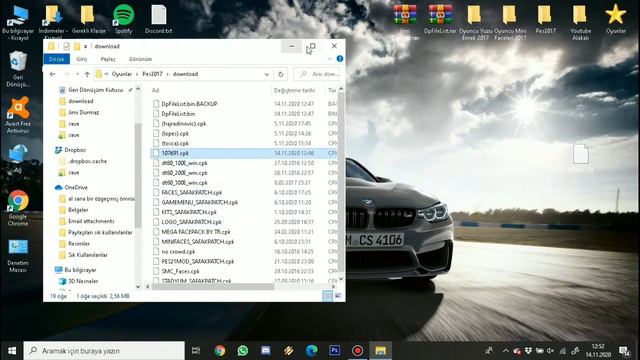Launch Google Chrome from the desktop shortcut
Screen dimensions: 640x360
(x=18, y=208)
